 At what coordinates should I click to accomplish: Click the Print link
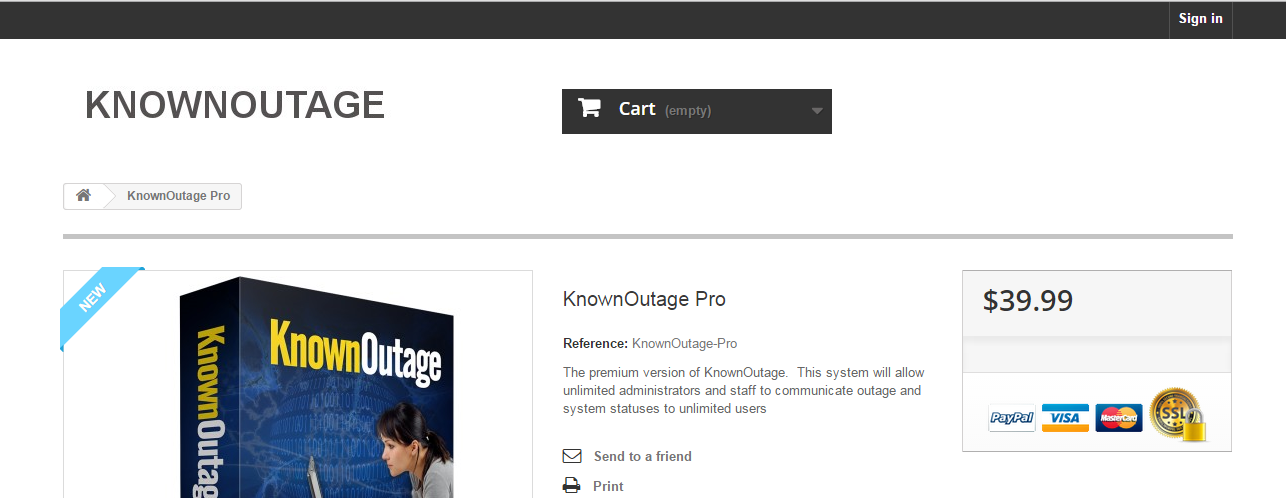pyautogui.click(x=608, y=486)
